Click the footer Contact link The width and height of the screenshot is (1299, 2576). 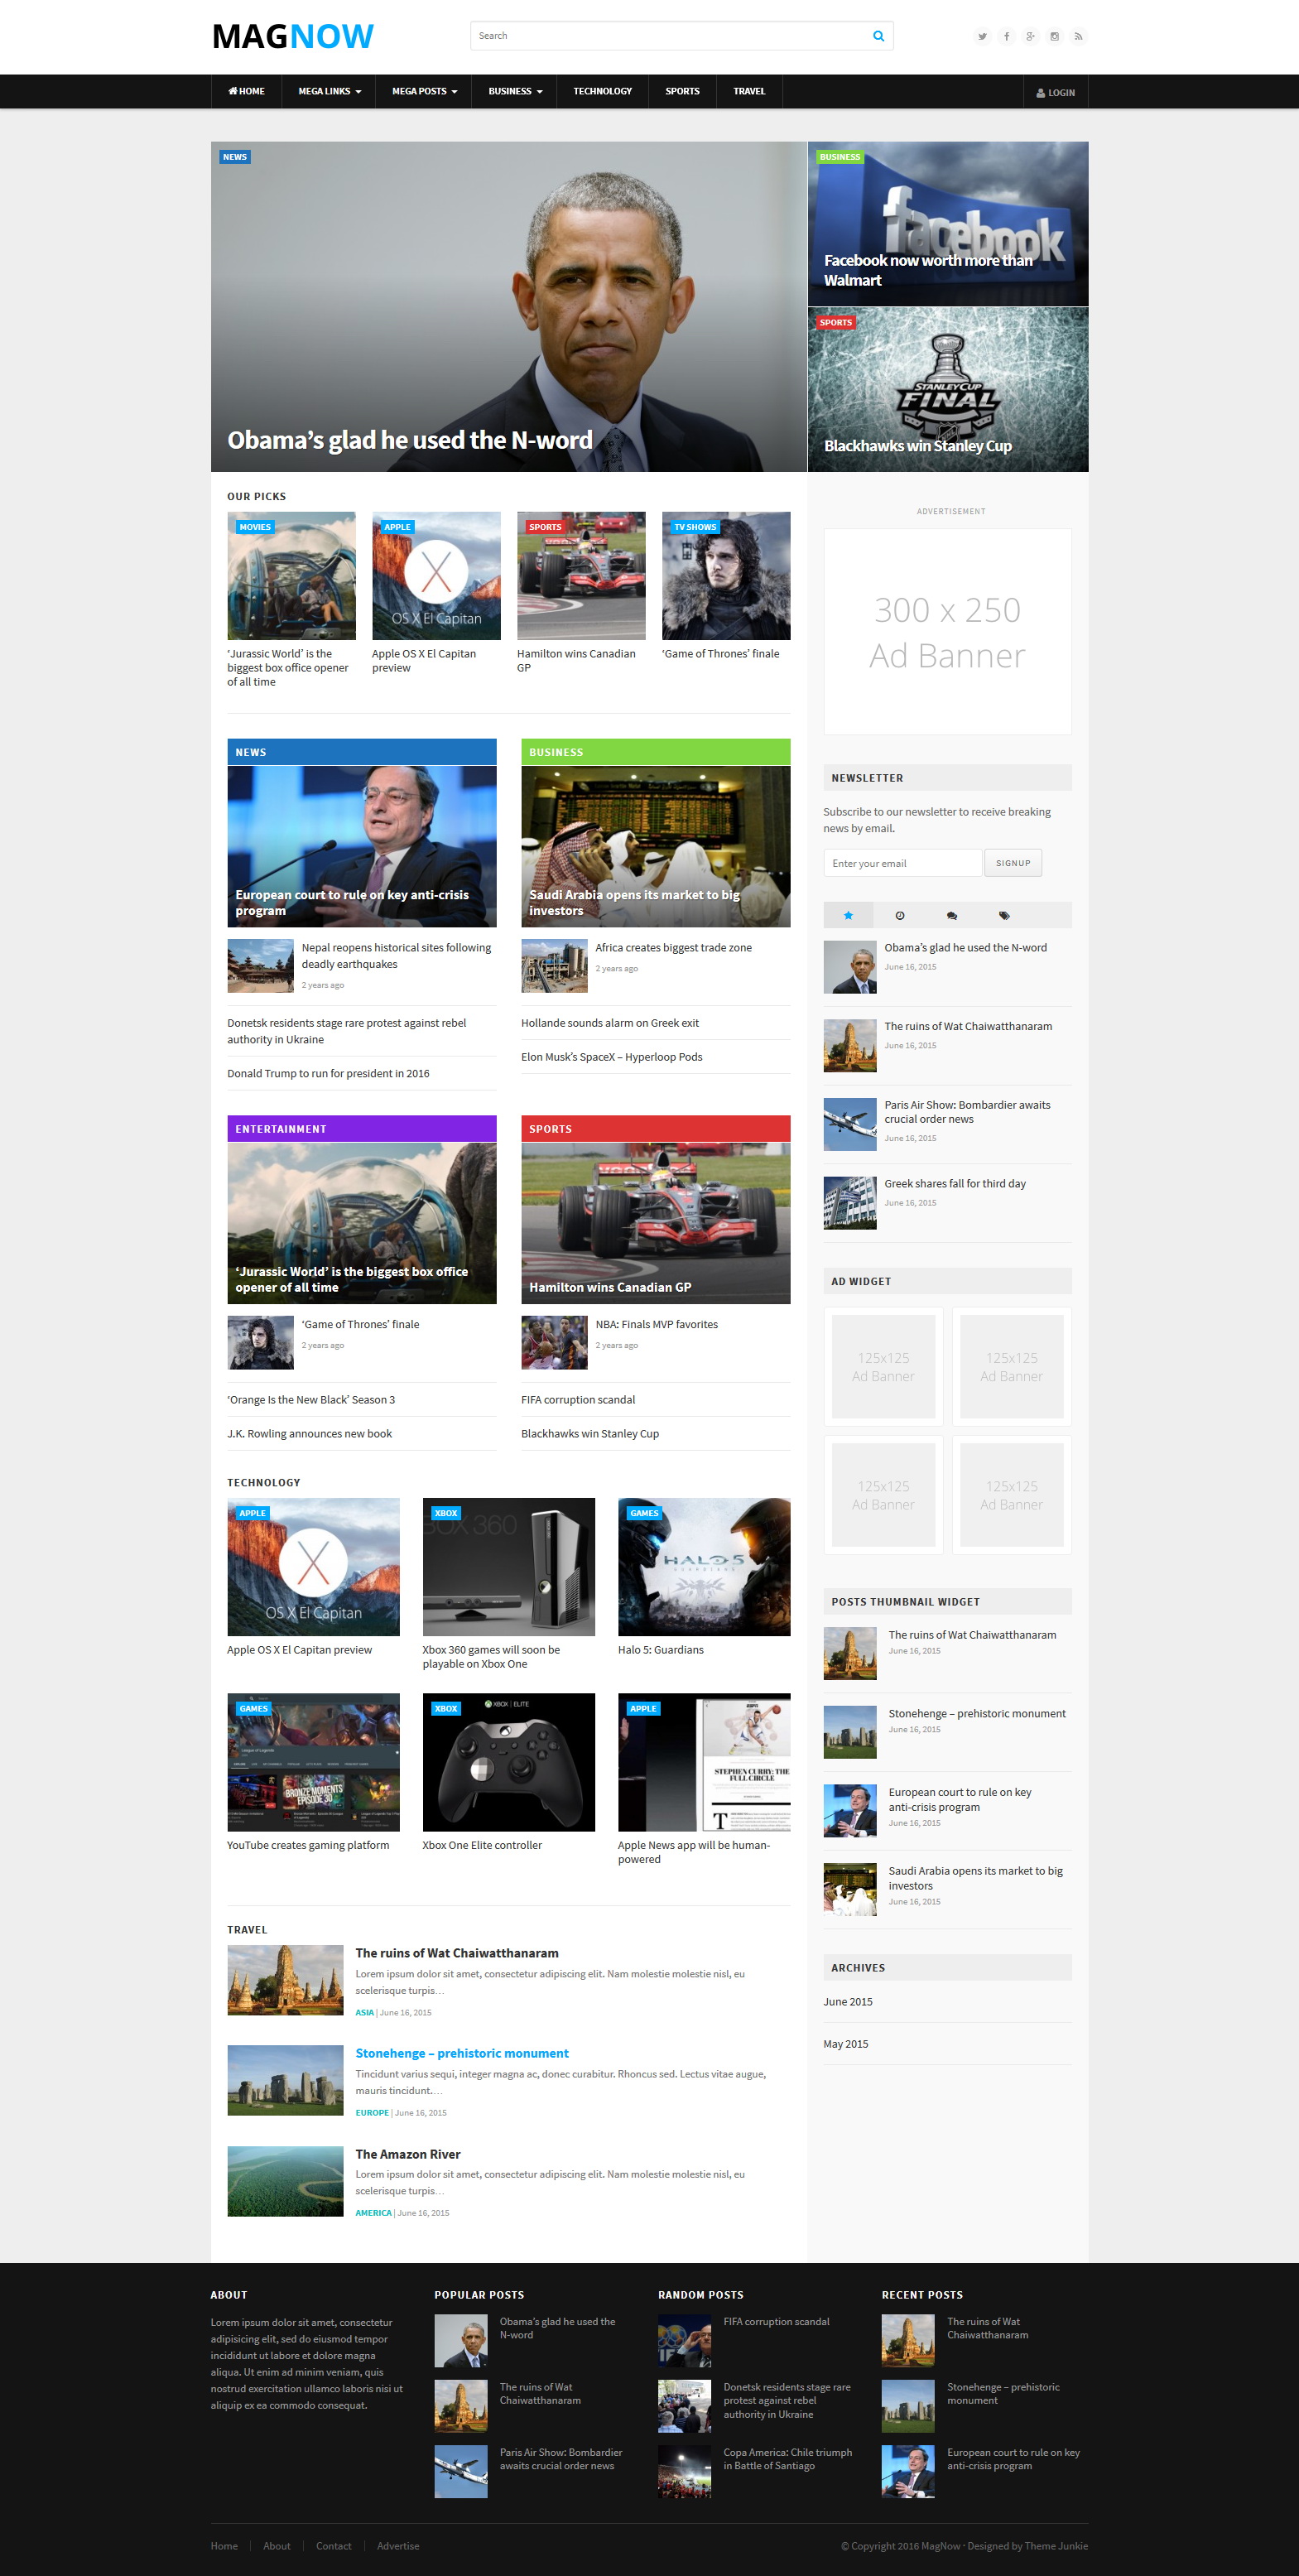coord(334,2546)
